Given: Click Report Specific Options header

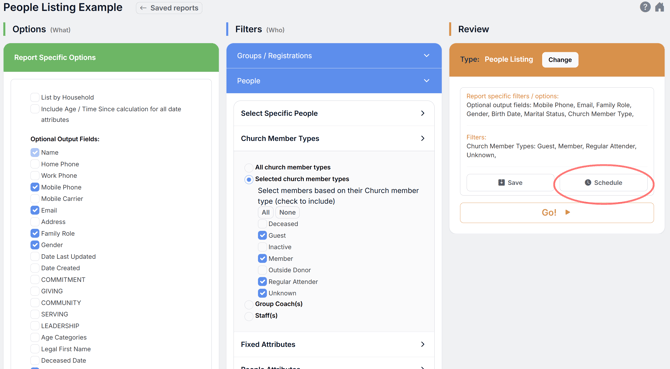Looking at the screenshot, I should tap(111, 57).
